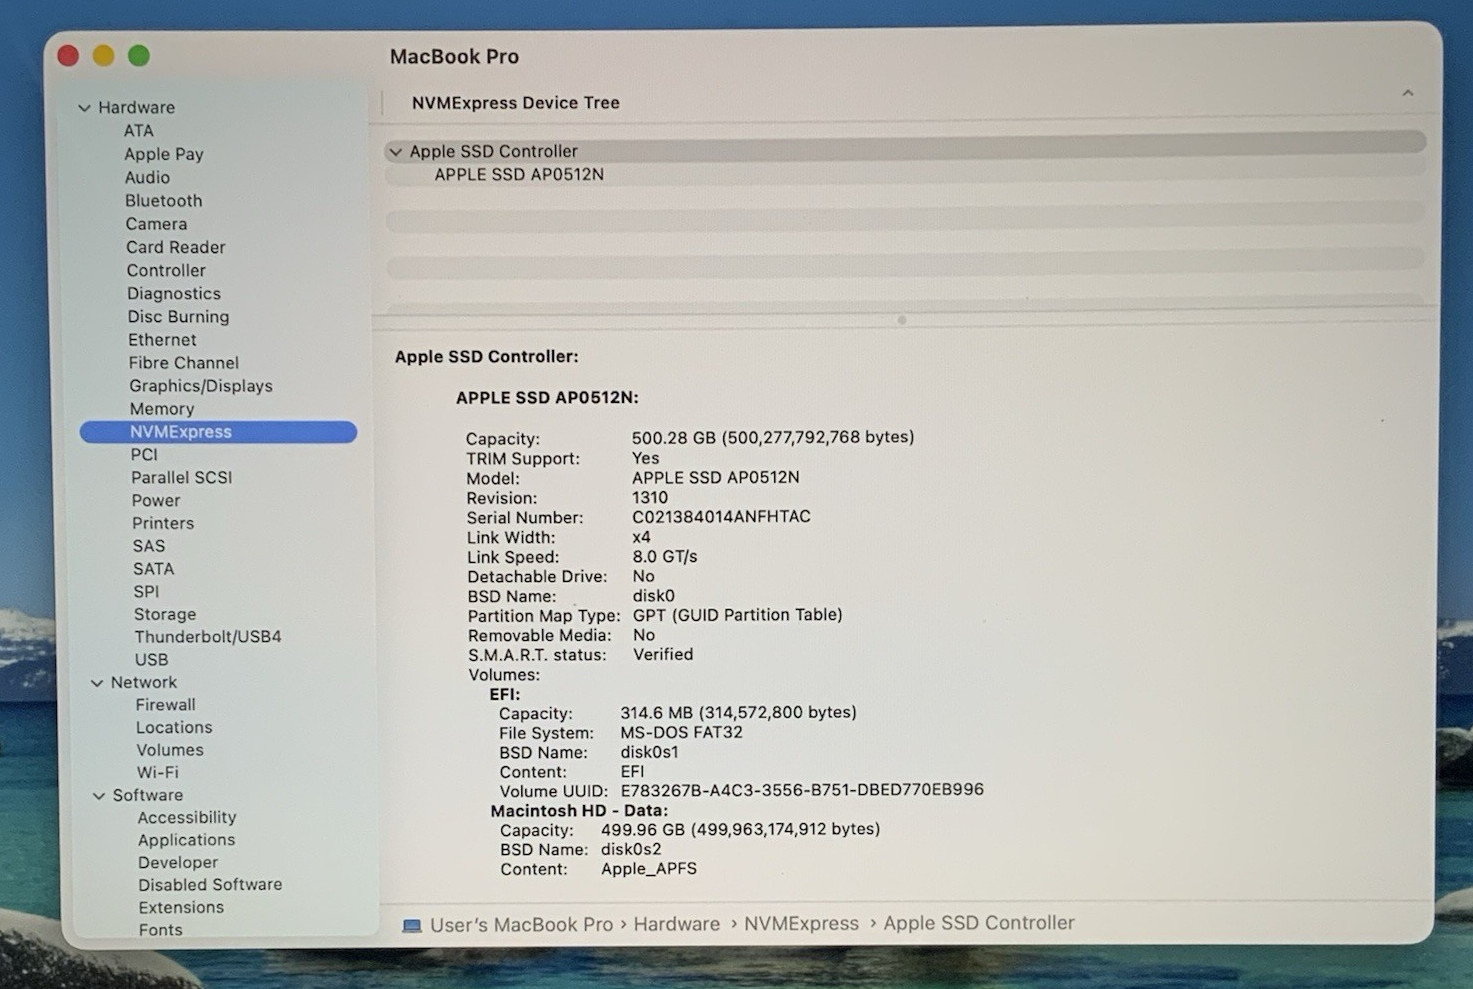The image size is (1473, 989).
Task: Select Camera in the sidebar
Action: pyautogui.click(x=156, y=224)
